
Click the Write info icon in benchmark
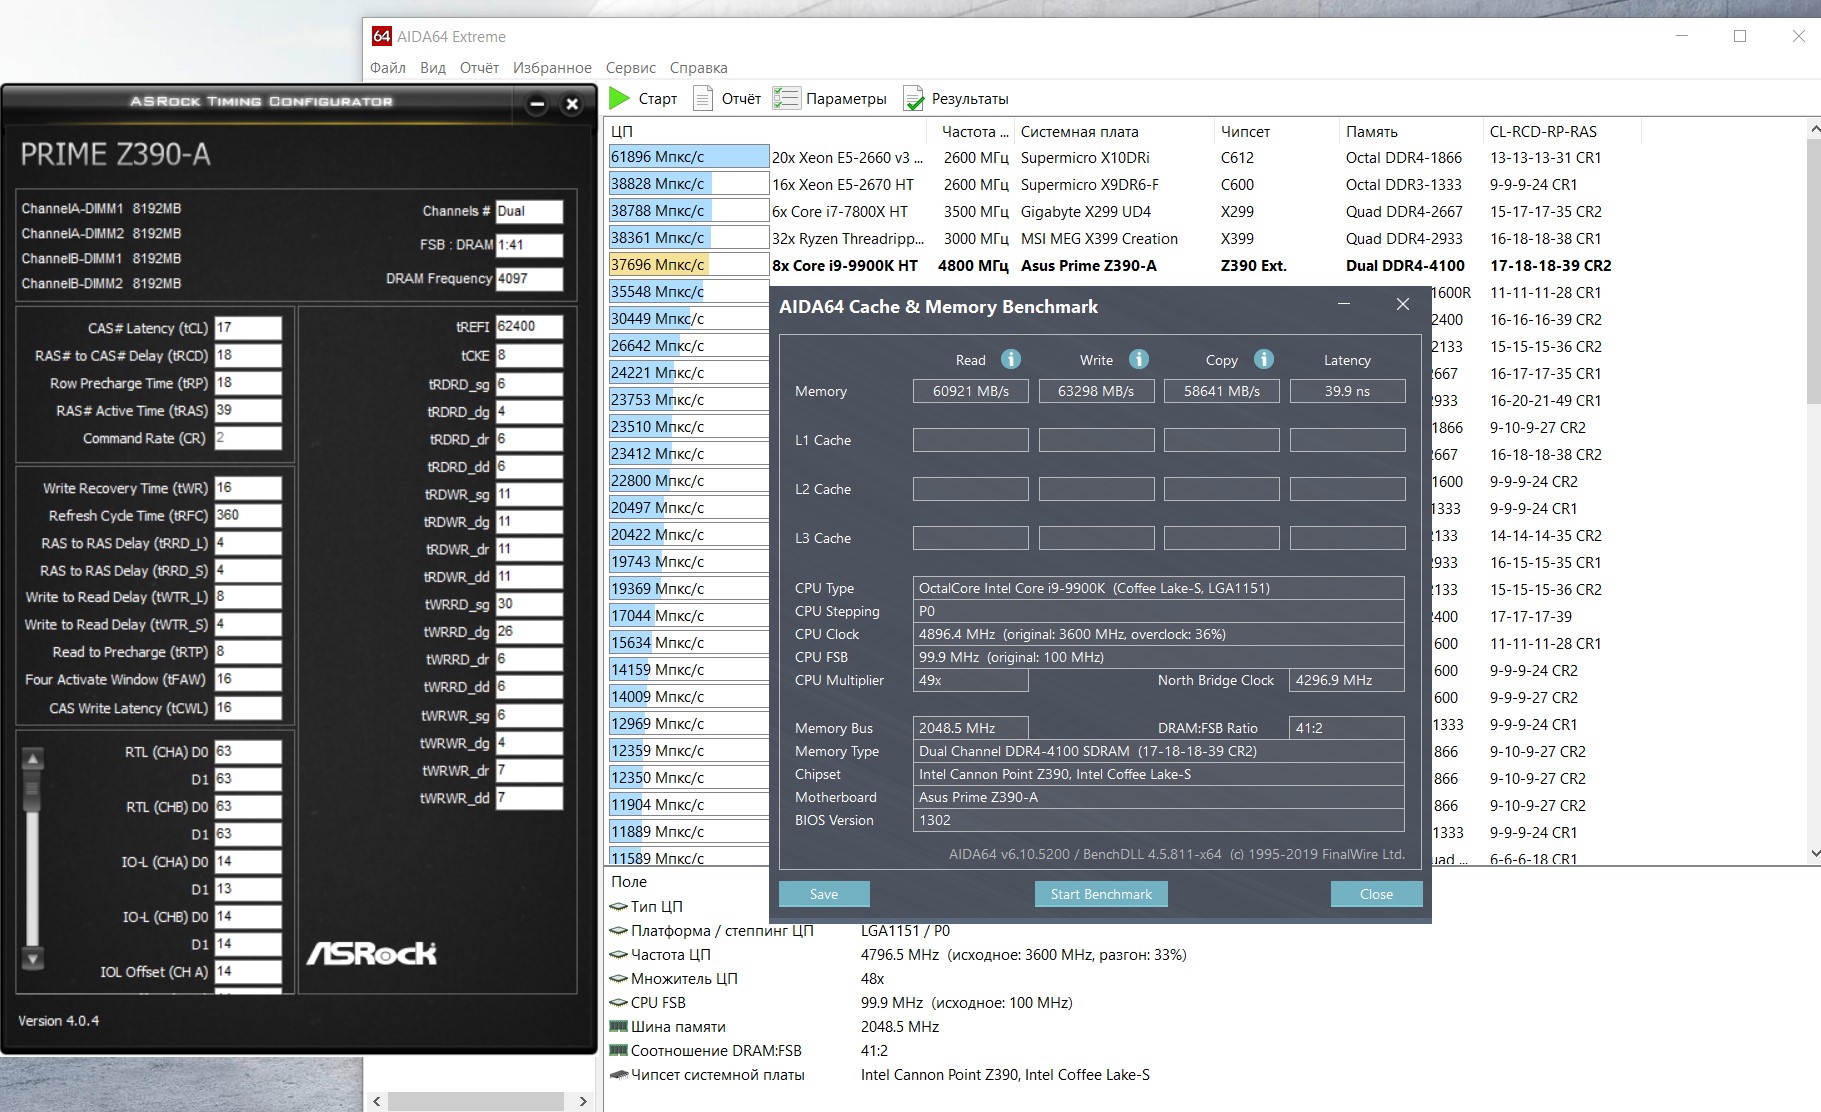click(1138, 359)
